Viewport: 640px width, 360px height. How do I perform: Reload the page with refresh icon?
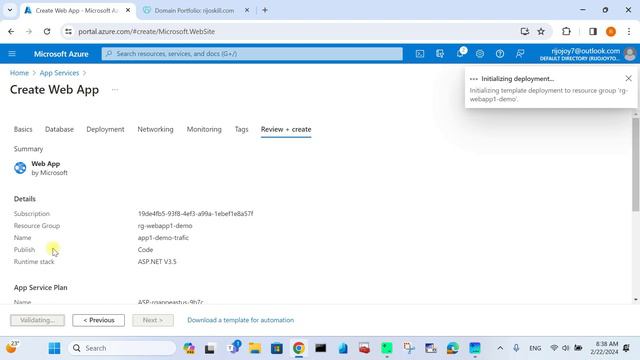pos(47,31)
